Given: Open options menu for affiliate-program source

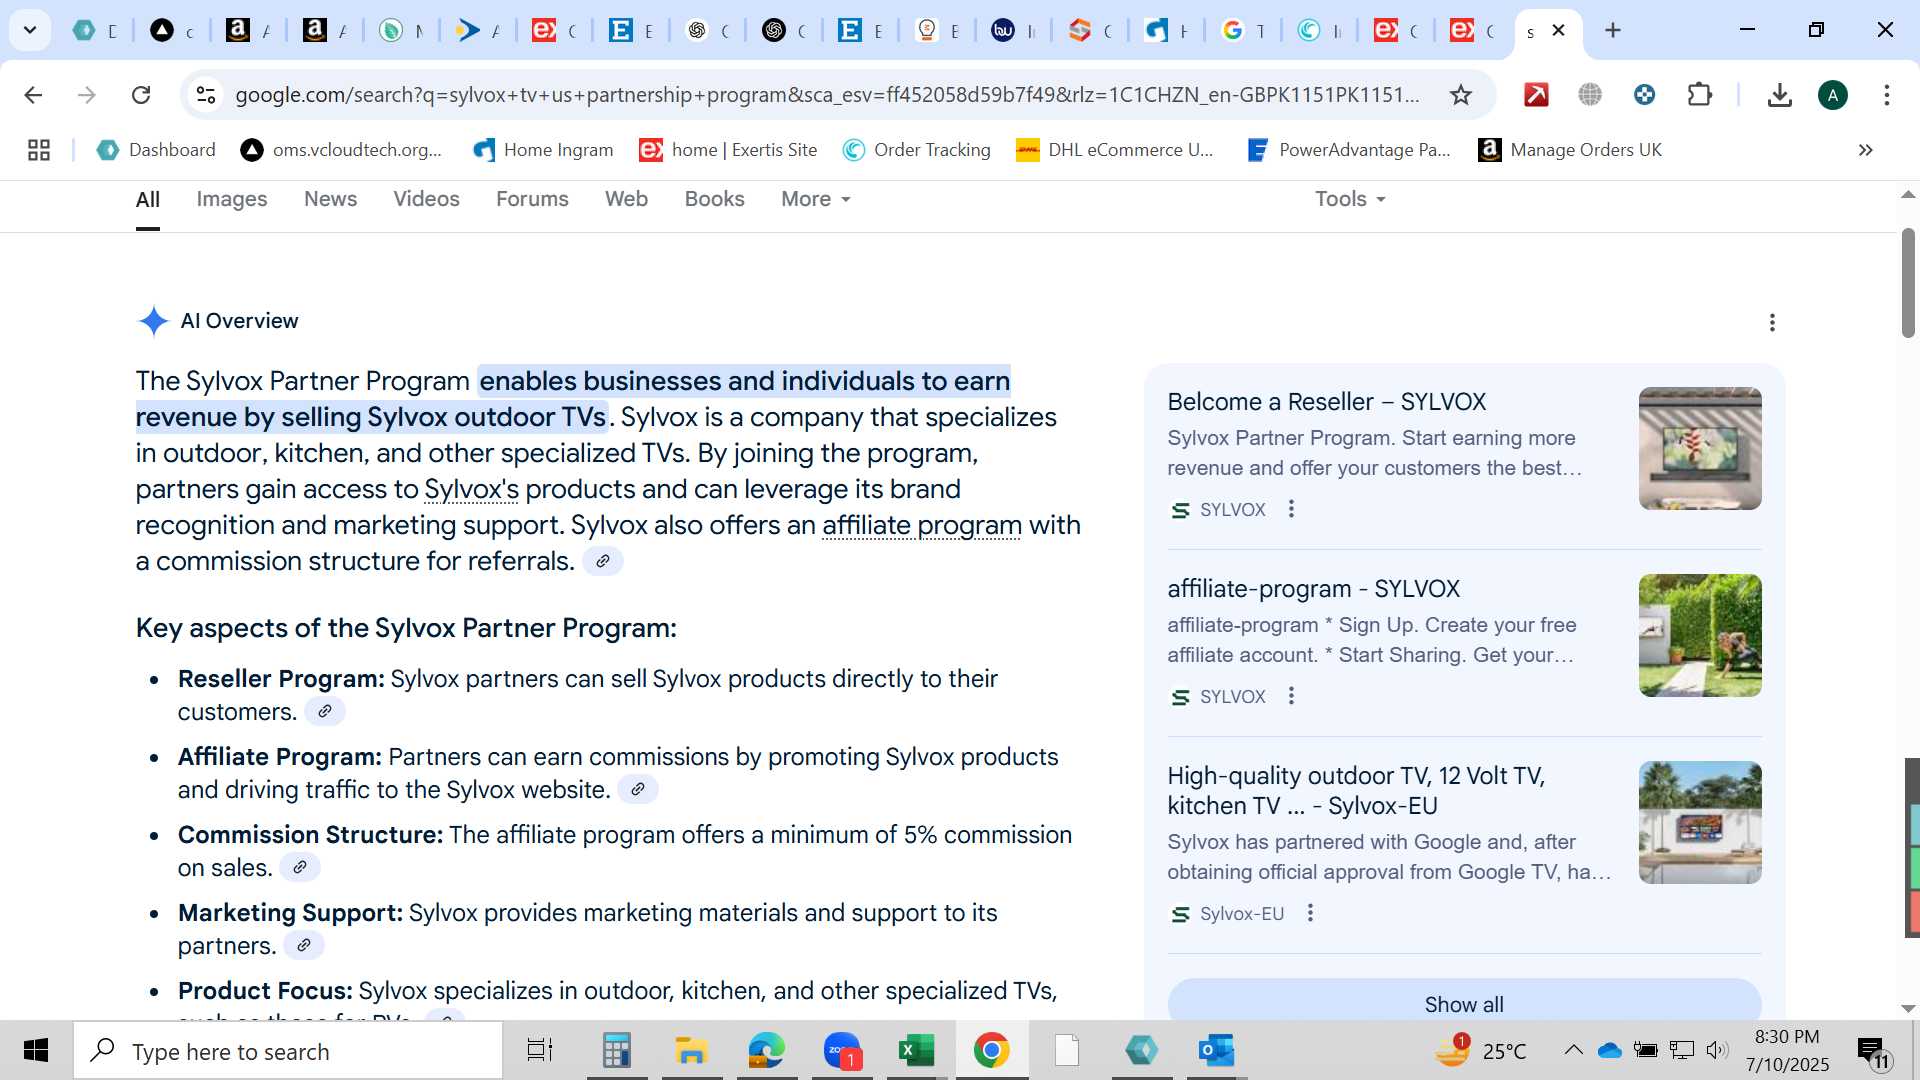Looking at the screenshot, I should click(1291, 696).
